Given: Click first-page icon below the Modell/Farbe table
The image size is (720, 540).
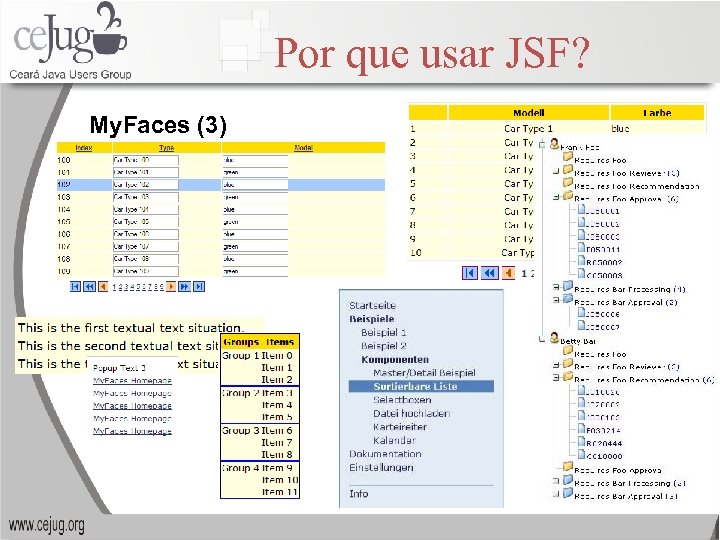Looking at the screenshot, I should point(469,273).
